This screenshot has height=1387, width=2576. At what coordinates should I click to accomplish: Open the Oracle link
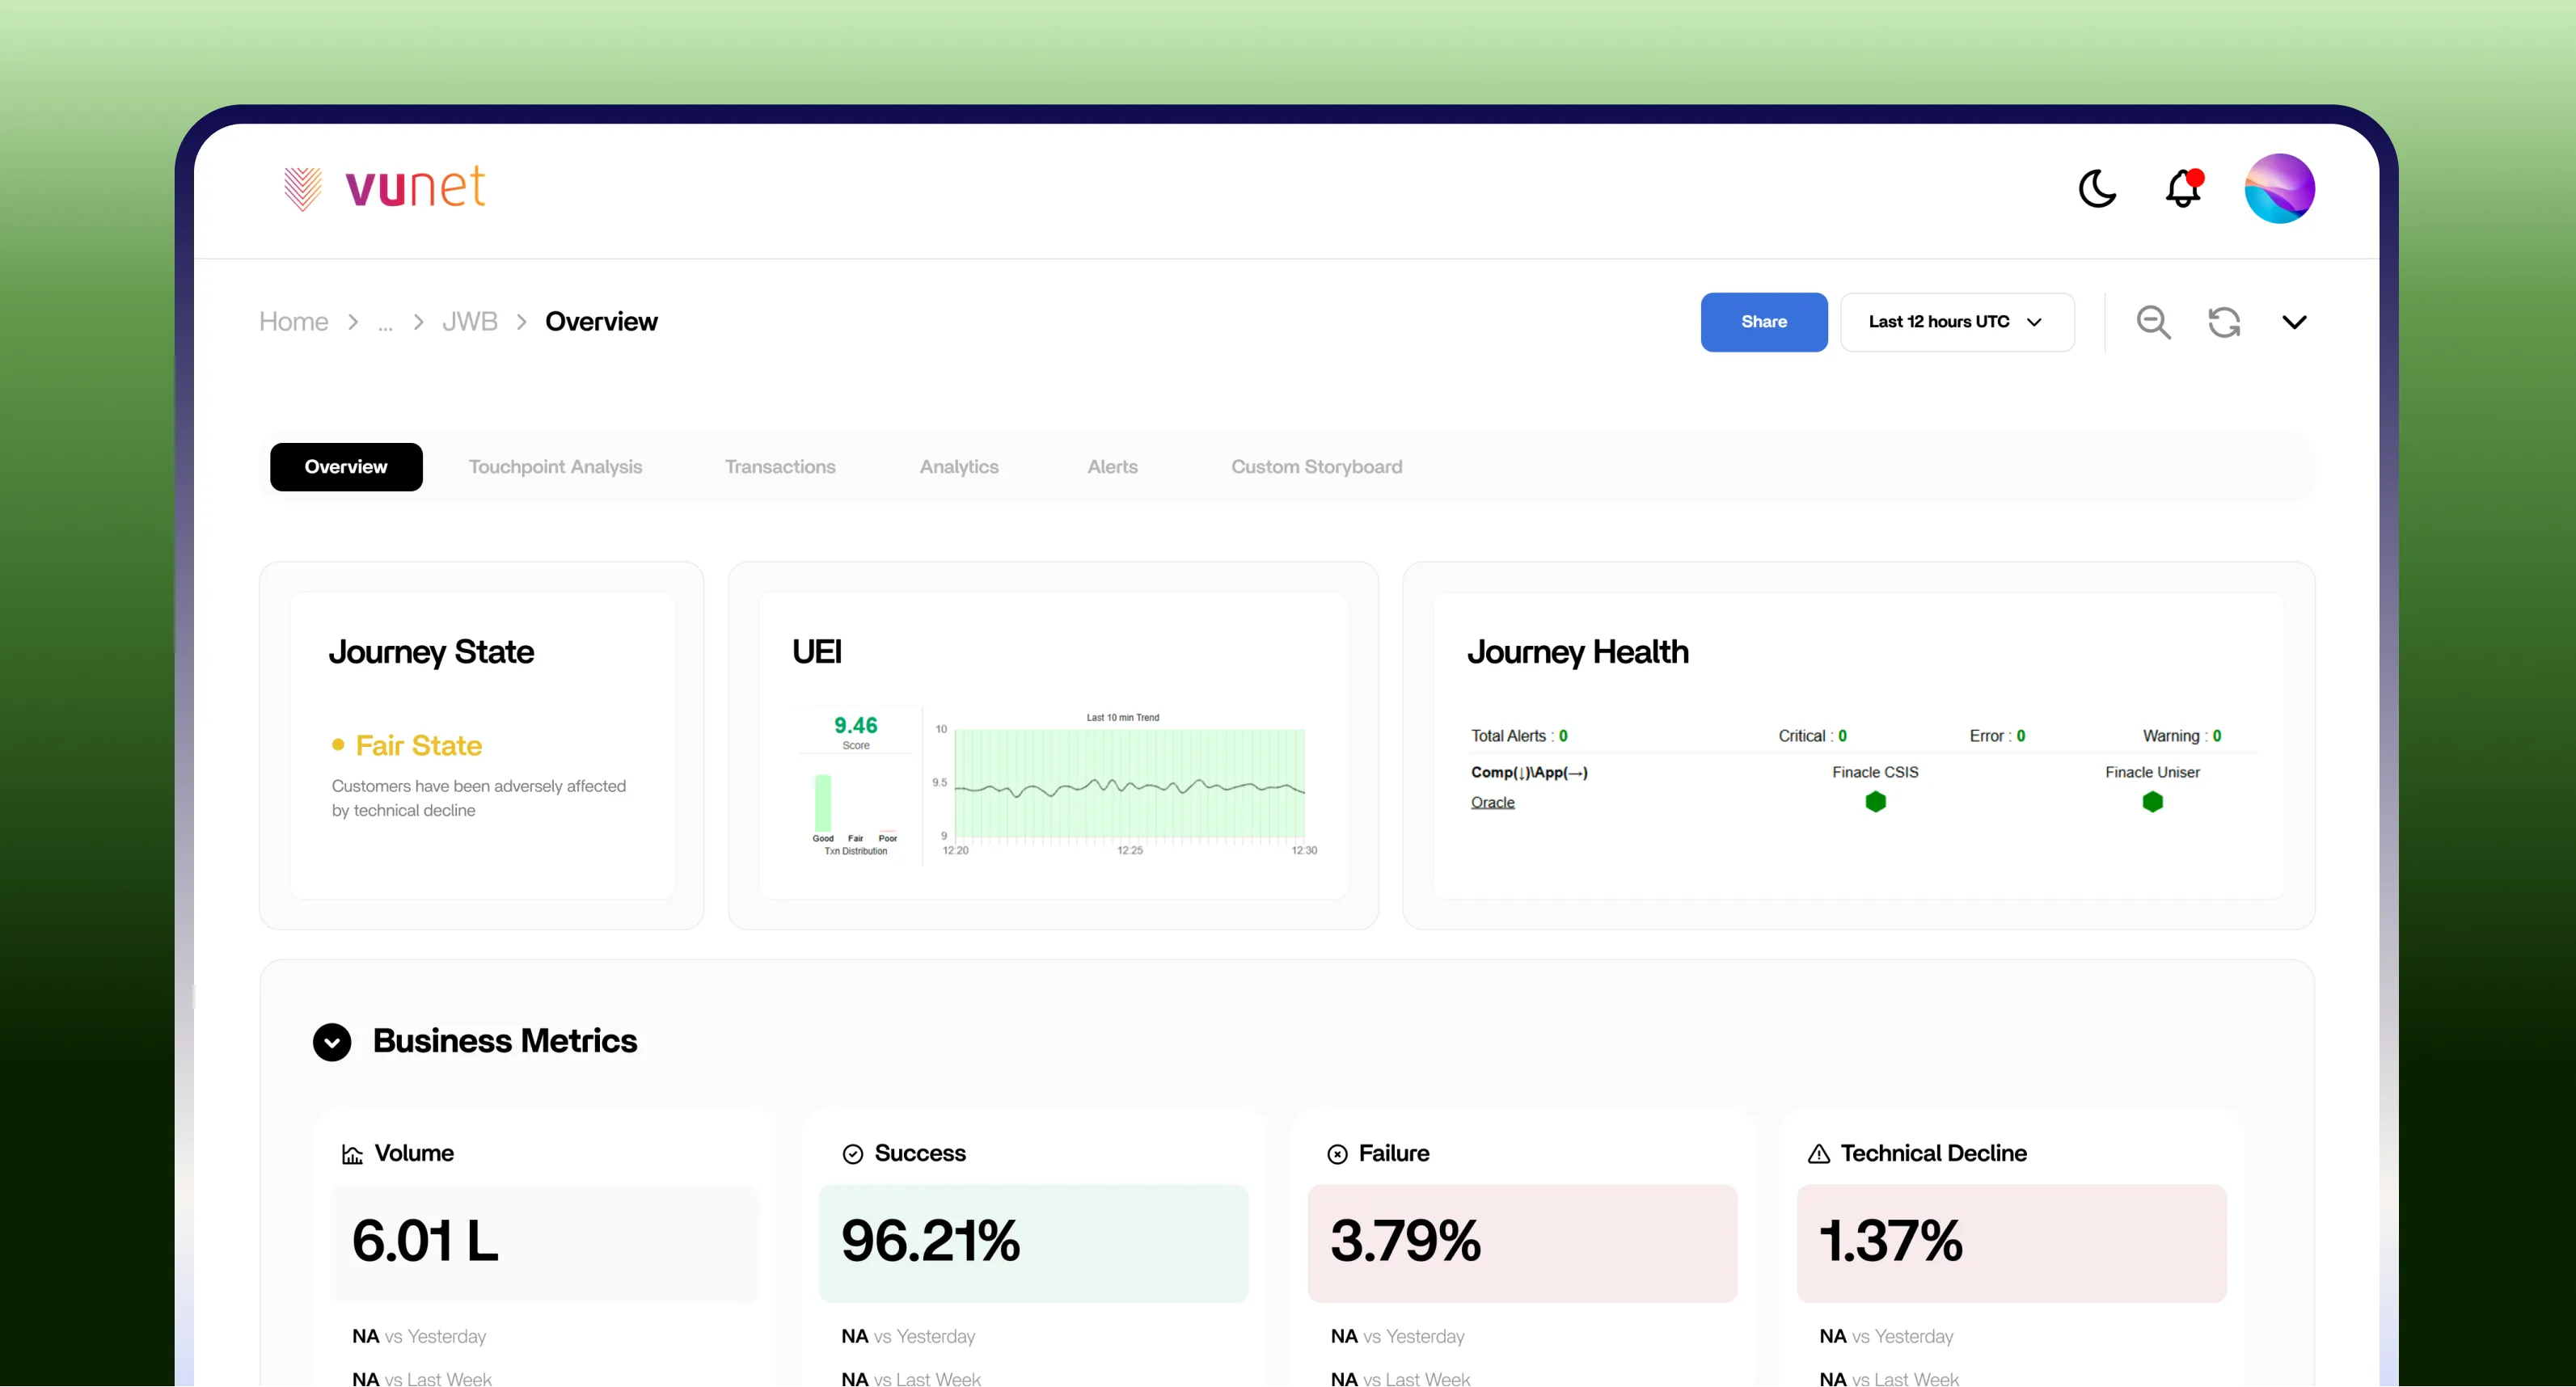coord(1492,802)
